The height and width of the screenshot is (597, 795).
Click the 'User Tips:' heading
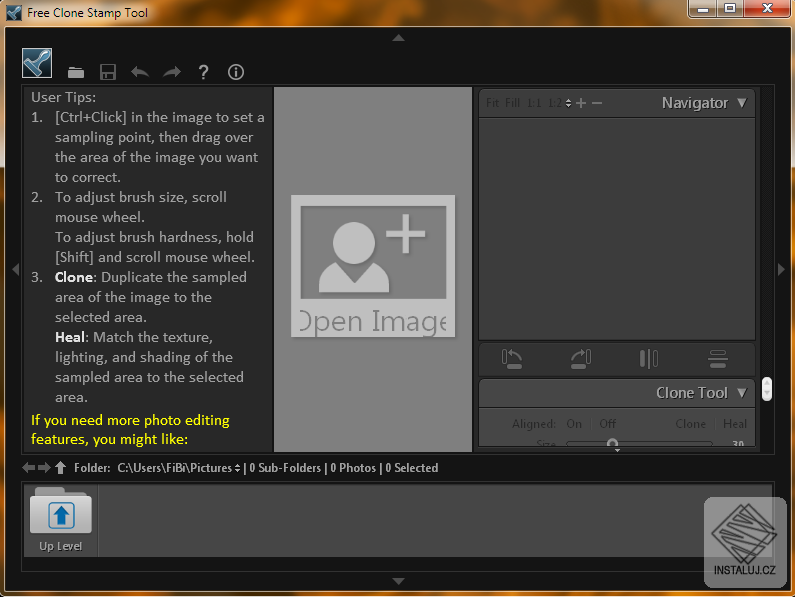point(63,97)
